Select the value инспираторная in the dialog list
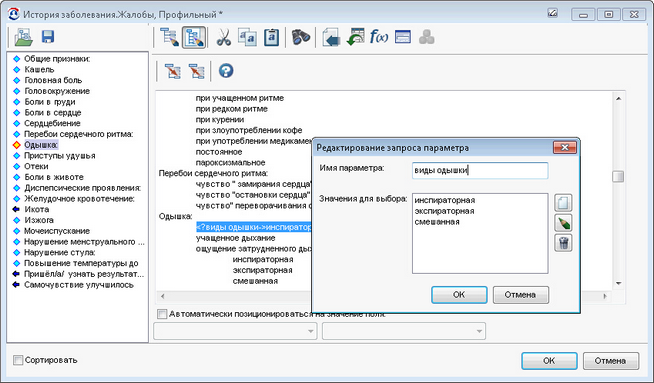The height and width of the screenshot is (383, 654). pos(445,200)
